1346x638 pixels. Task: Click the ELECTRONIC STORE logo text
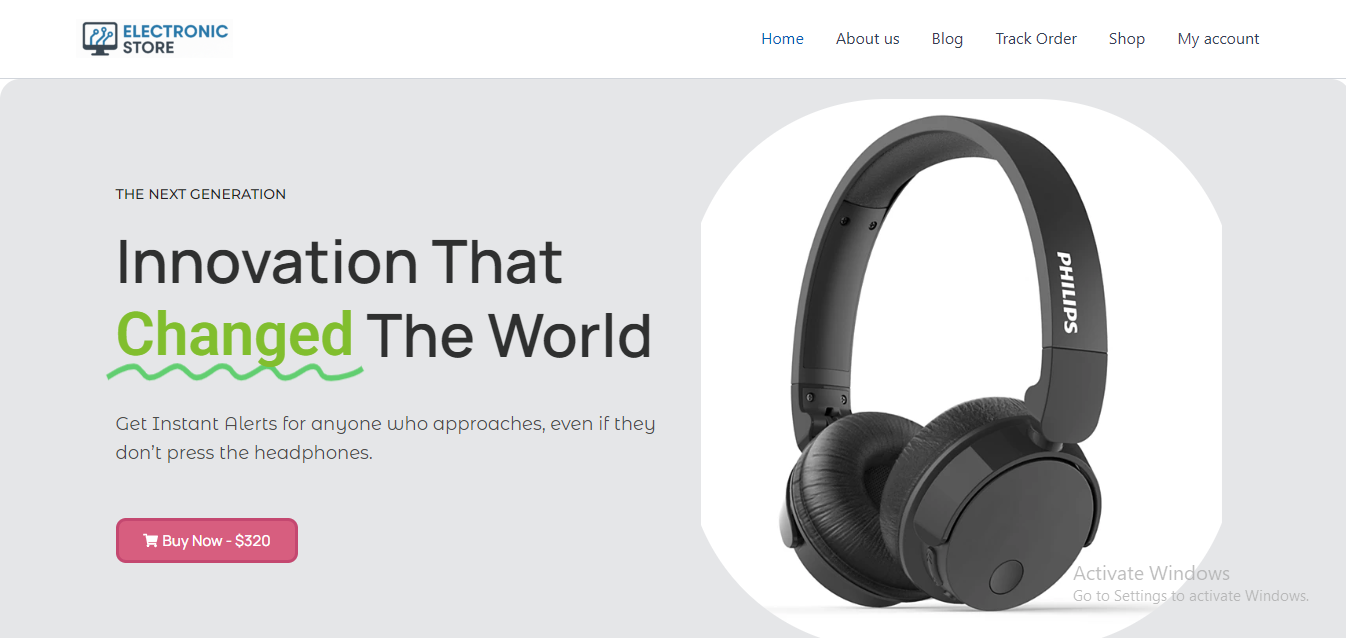point(175,39)
